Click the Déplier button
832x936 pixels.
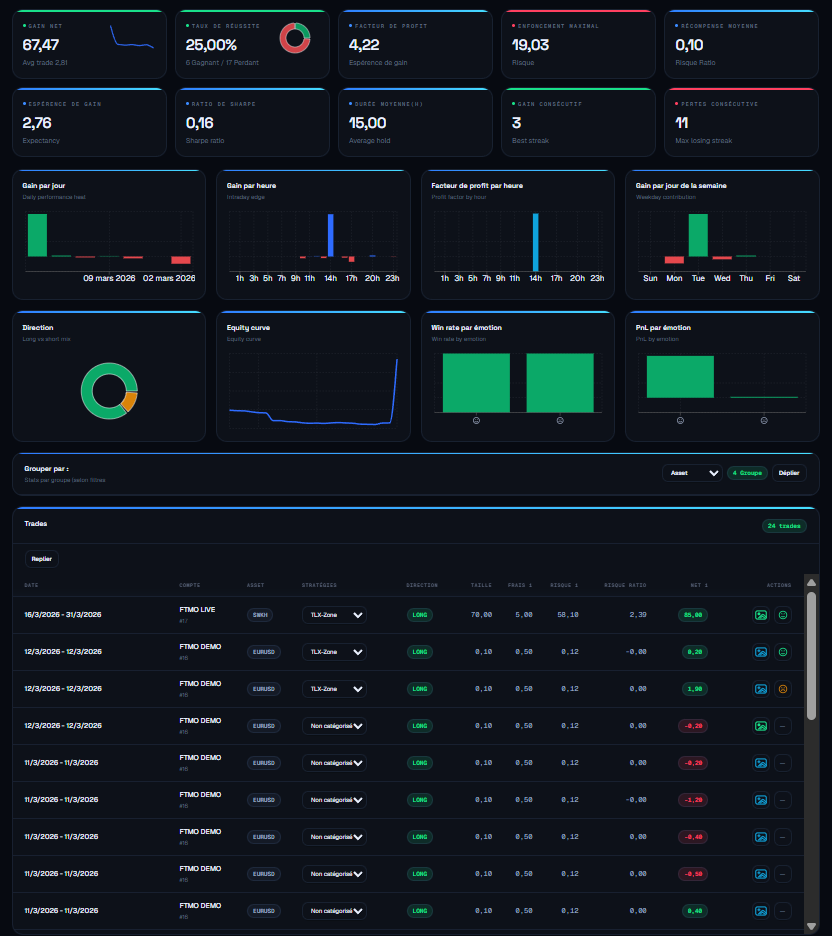(x=789, y=473)
